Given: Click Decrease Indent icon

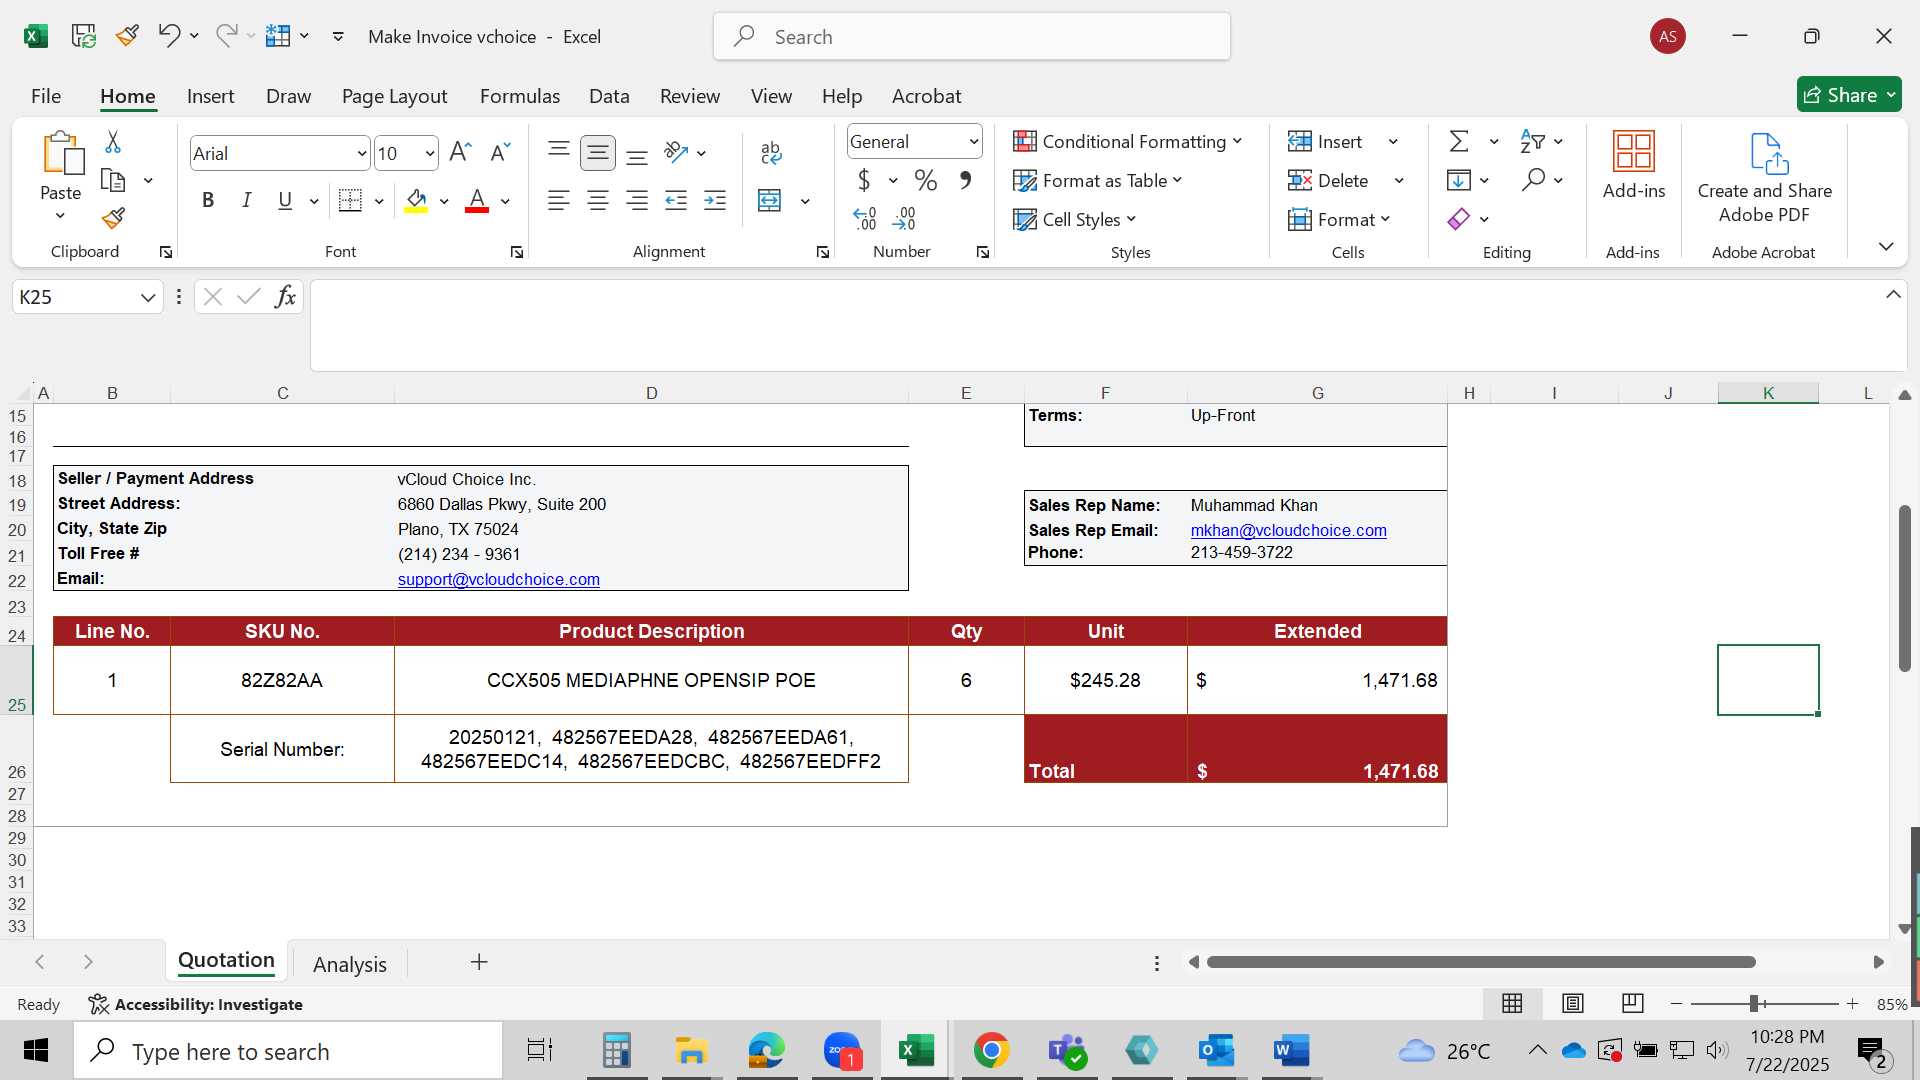Looking at the screenshot, I should (x=676, y=200).
